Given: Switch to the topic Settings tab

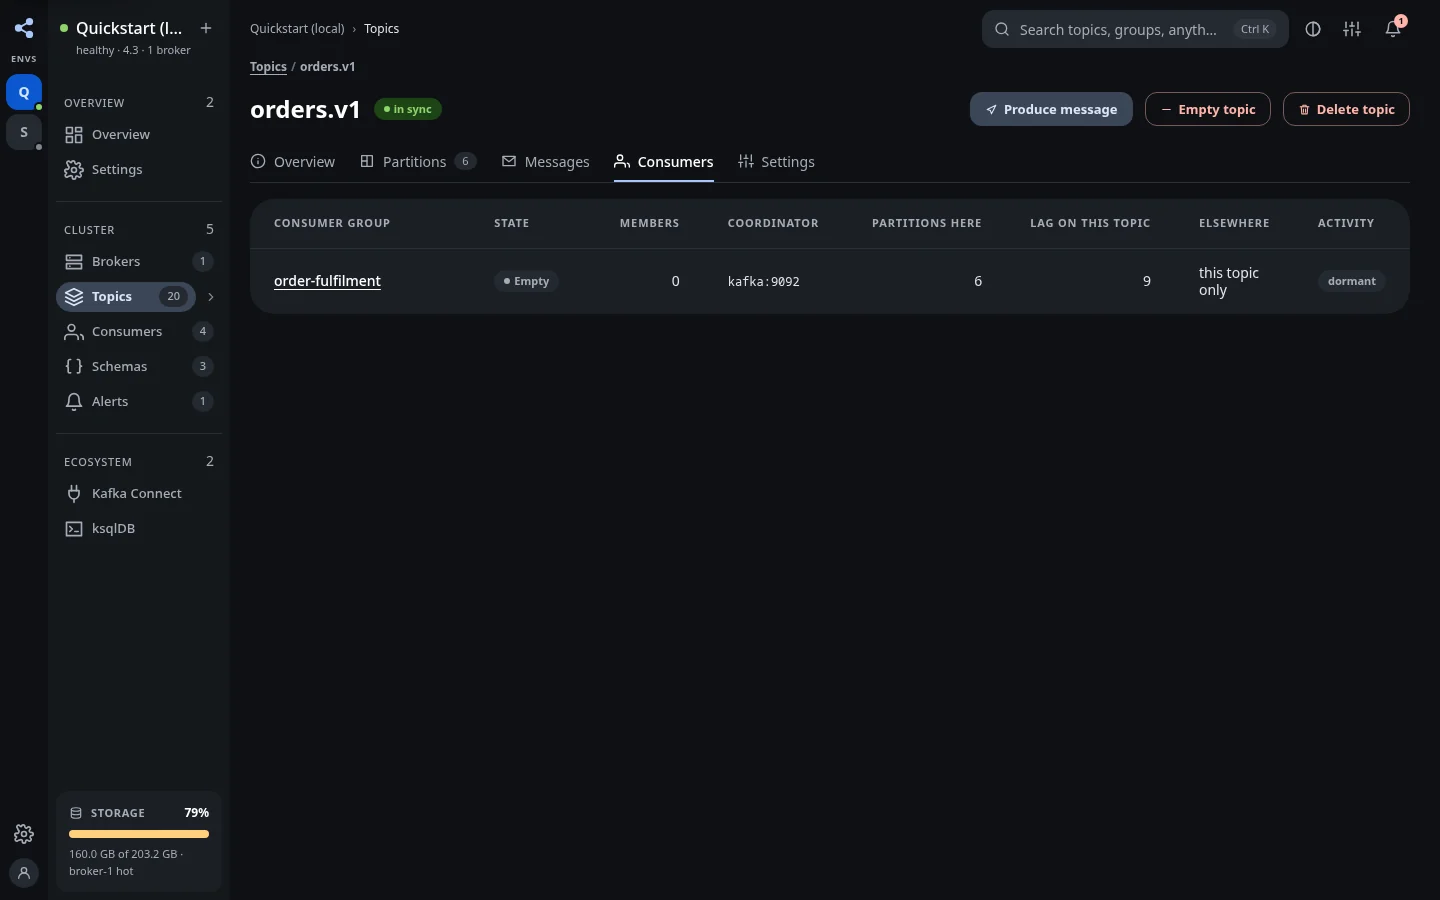Looking at the screenshot, I should pyautogui.click(x=777, y=162).
